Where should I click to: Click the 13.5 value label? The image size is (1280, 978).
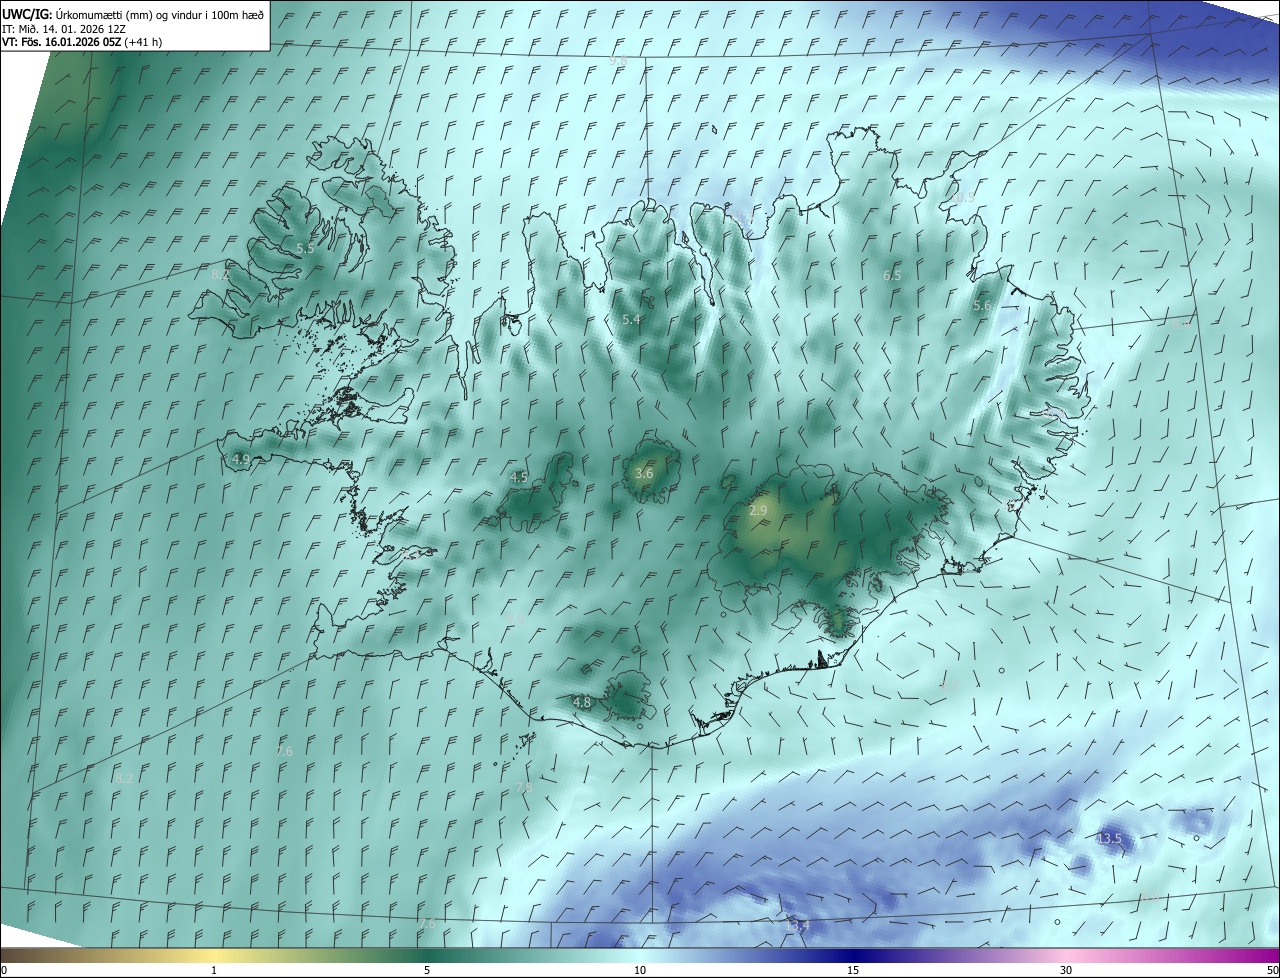1110,838
